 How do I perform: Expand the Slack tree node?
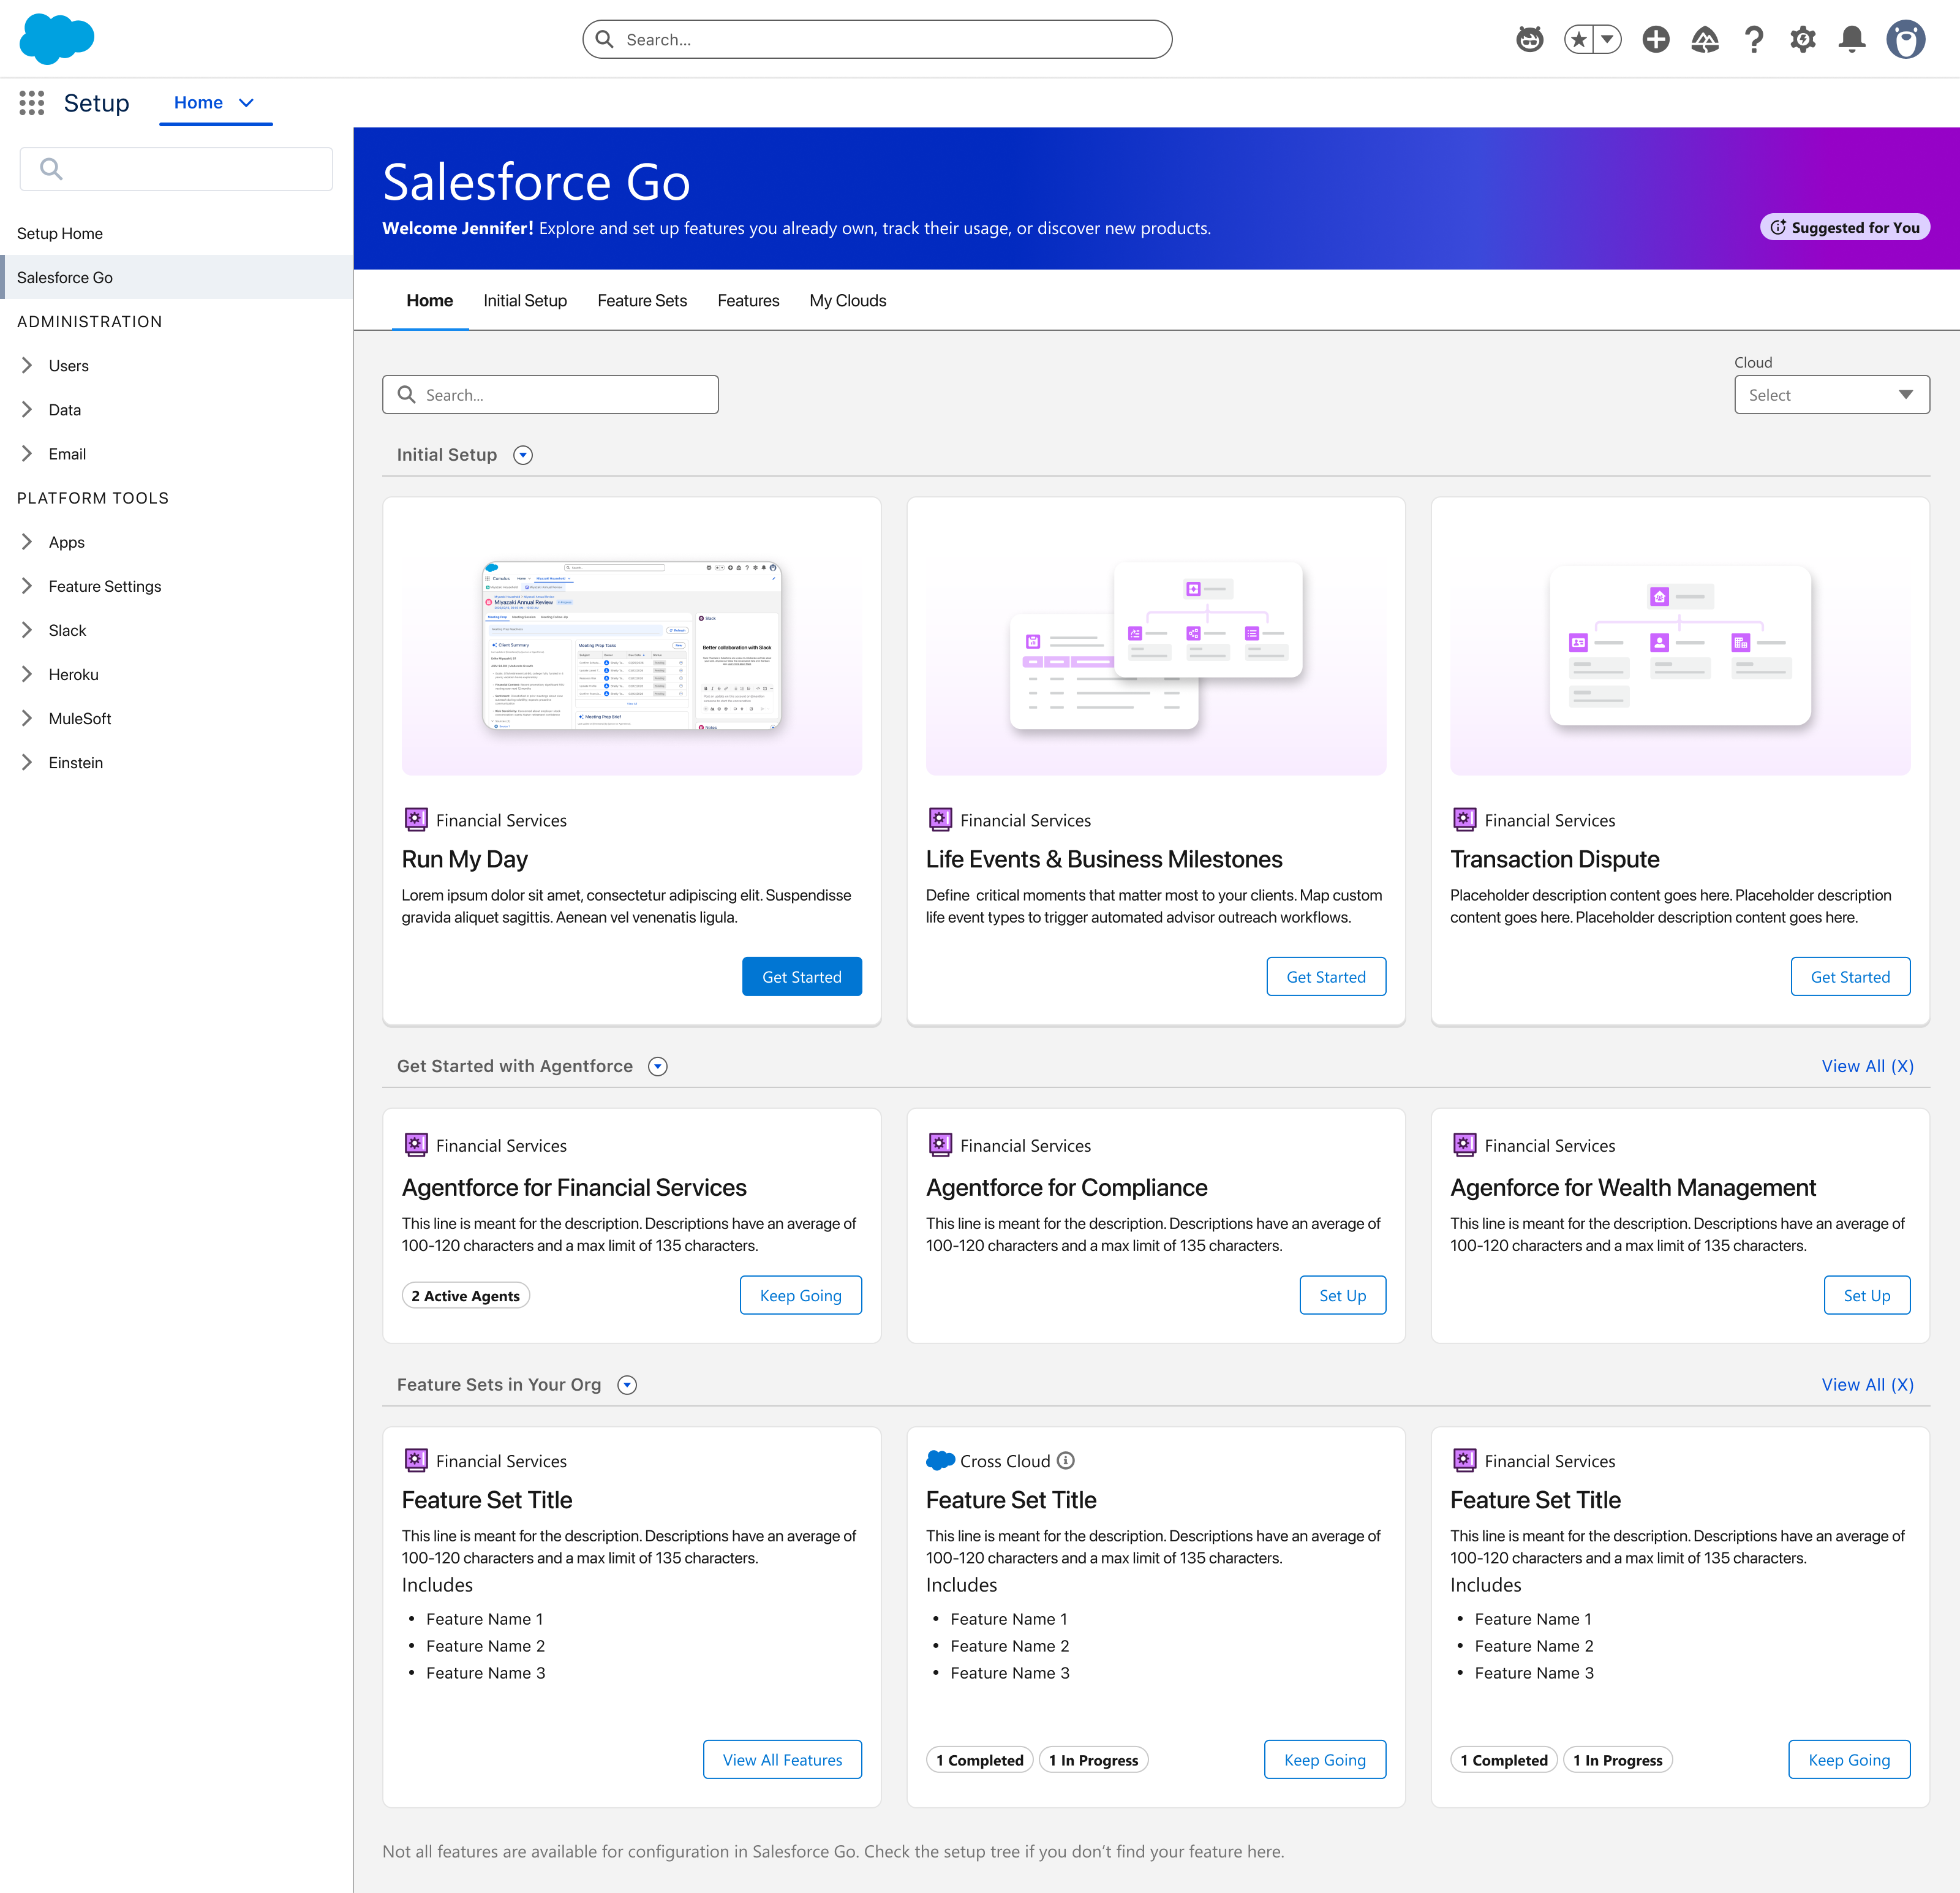[27, 630]
